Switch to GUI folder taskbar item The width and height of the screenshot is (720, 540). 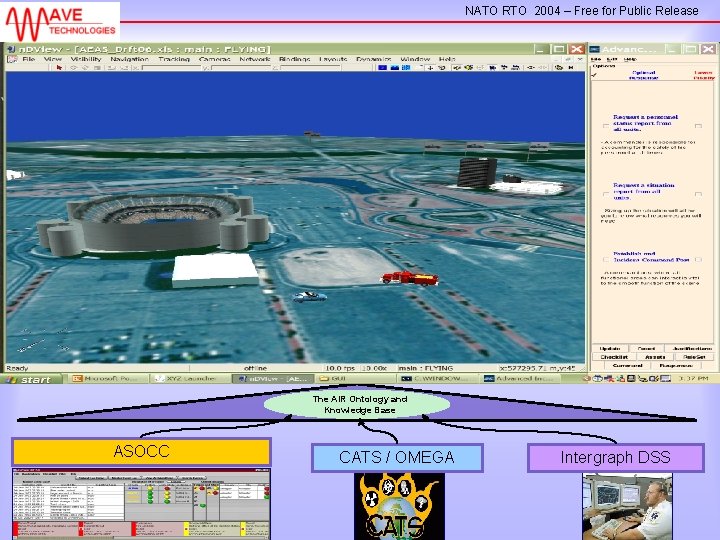[355, 379]
